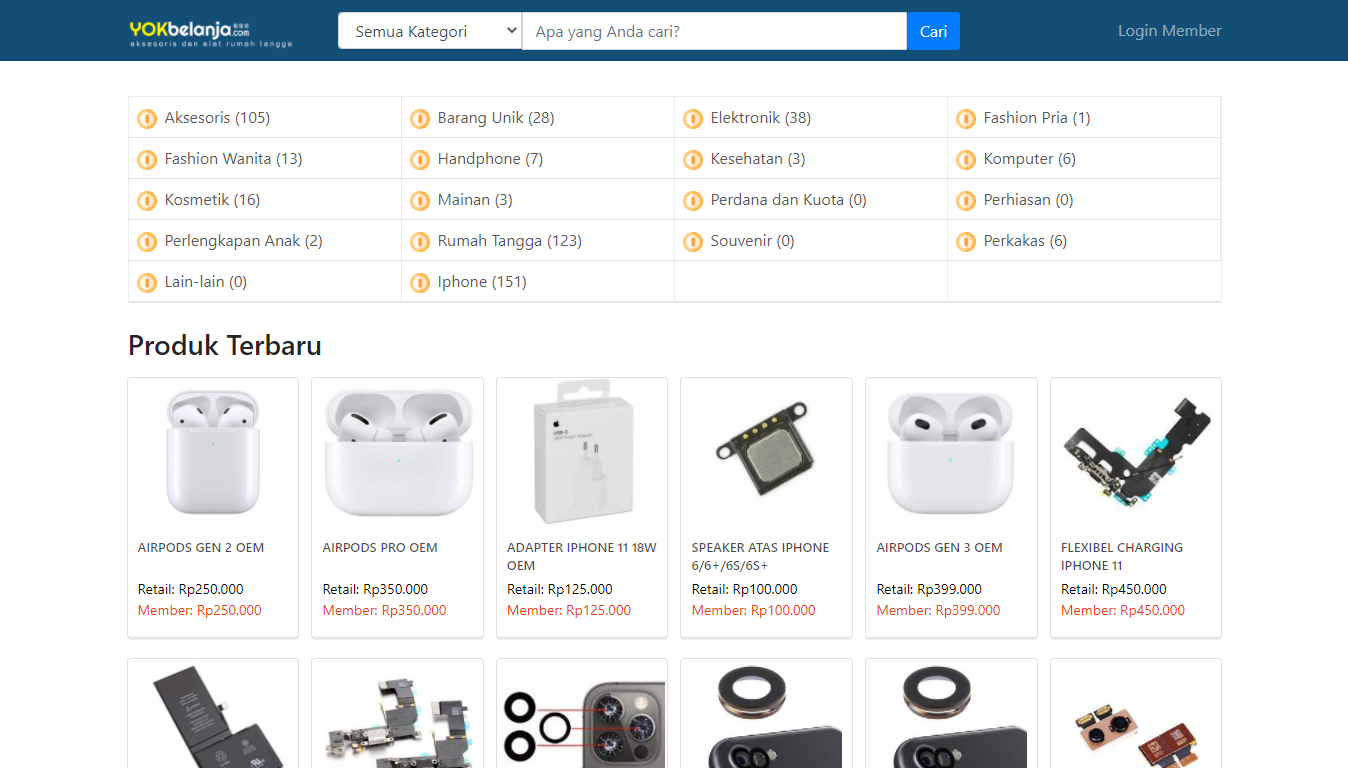Viewport: 1348px width, 768px height.
Task: Open the Login Member link
Action: point(1169,31)
